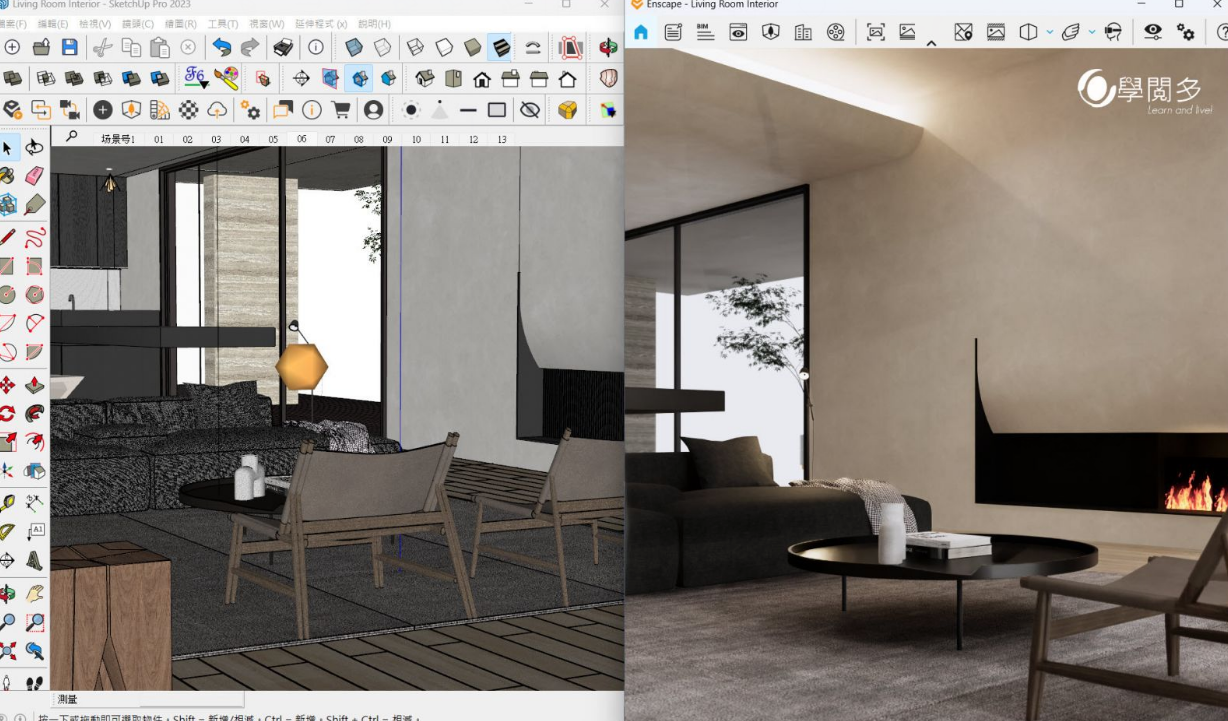Select the Front view house icon
Screen dimensions: 1228x721
(482, 78)
